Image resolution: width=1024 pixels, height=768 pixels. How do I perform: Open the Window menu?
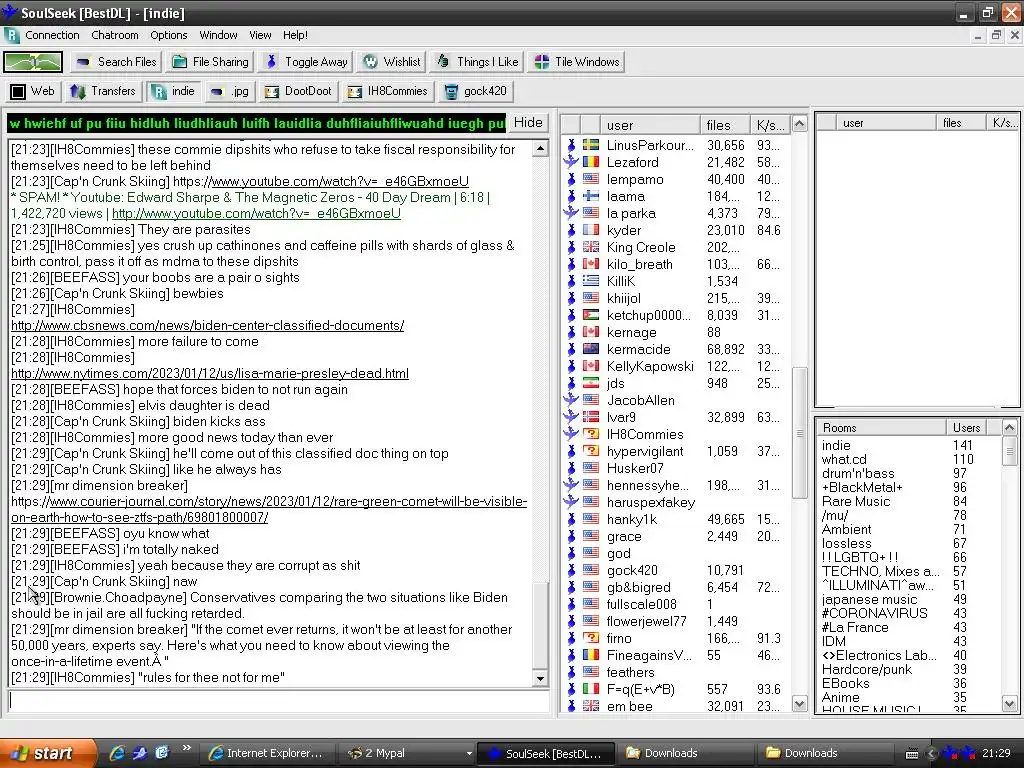coord(218,35)
